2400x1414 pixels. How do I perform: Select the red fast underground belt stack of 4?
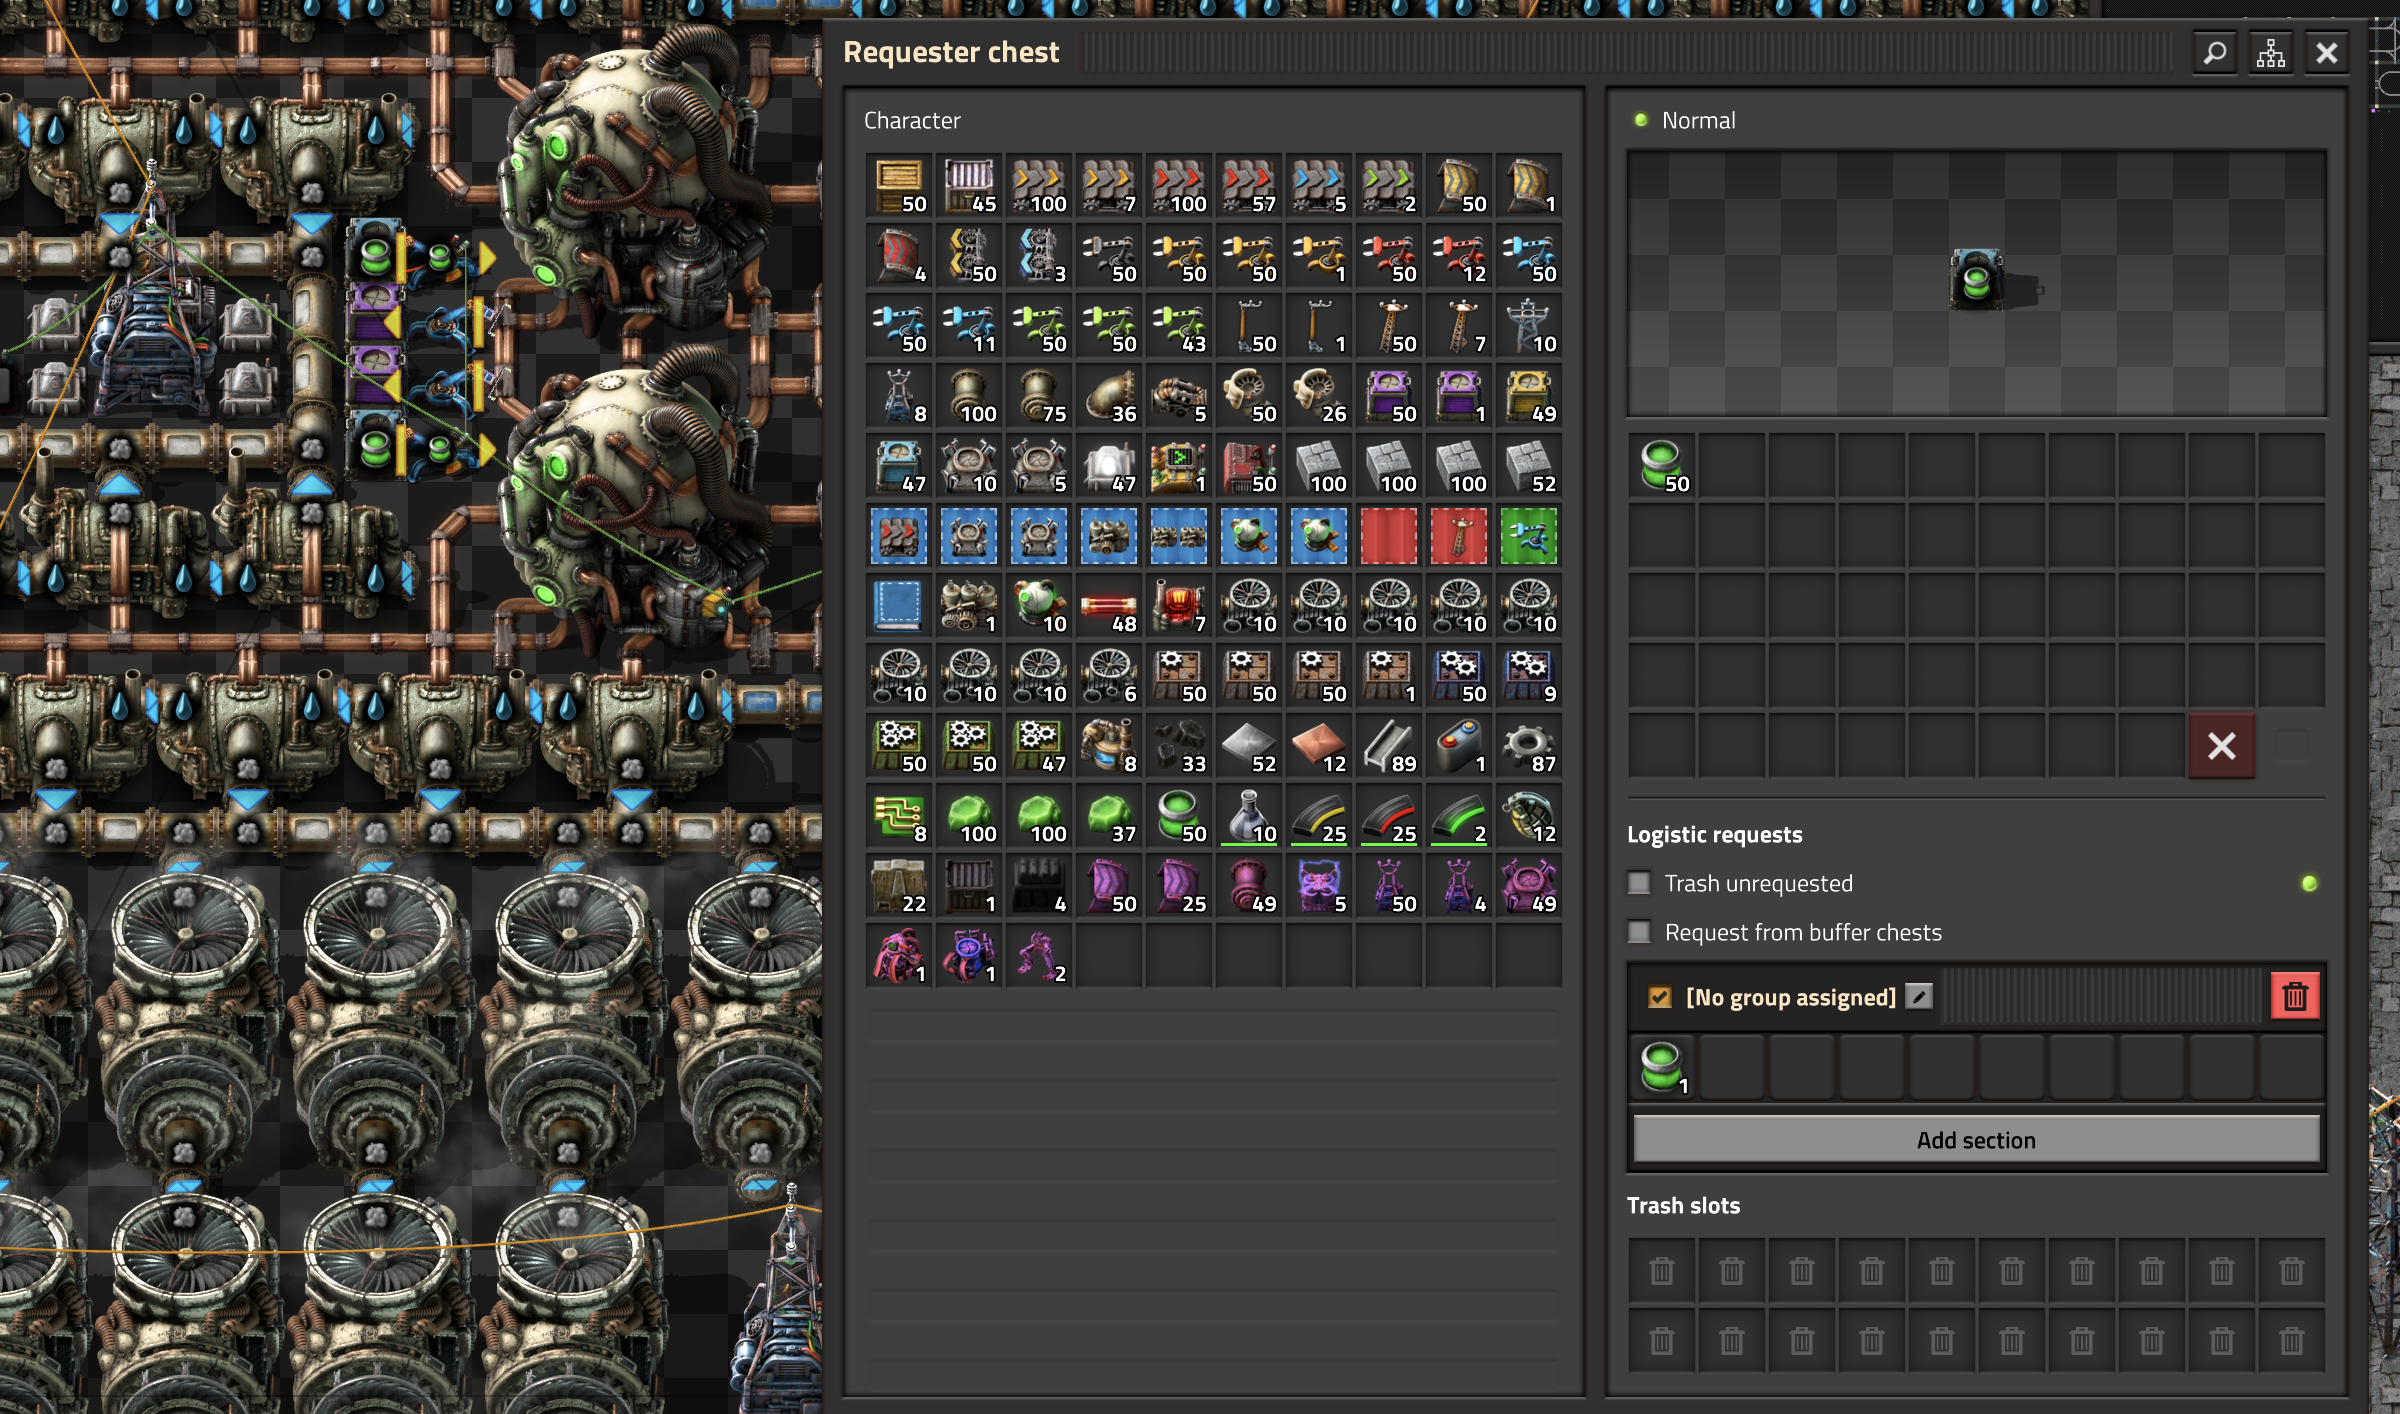(899, 256)
